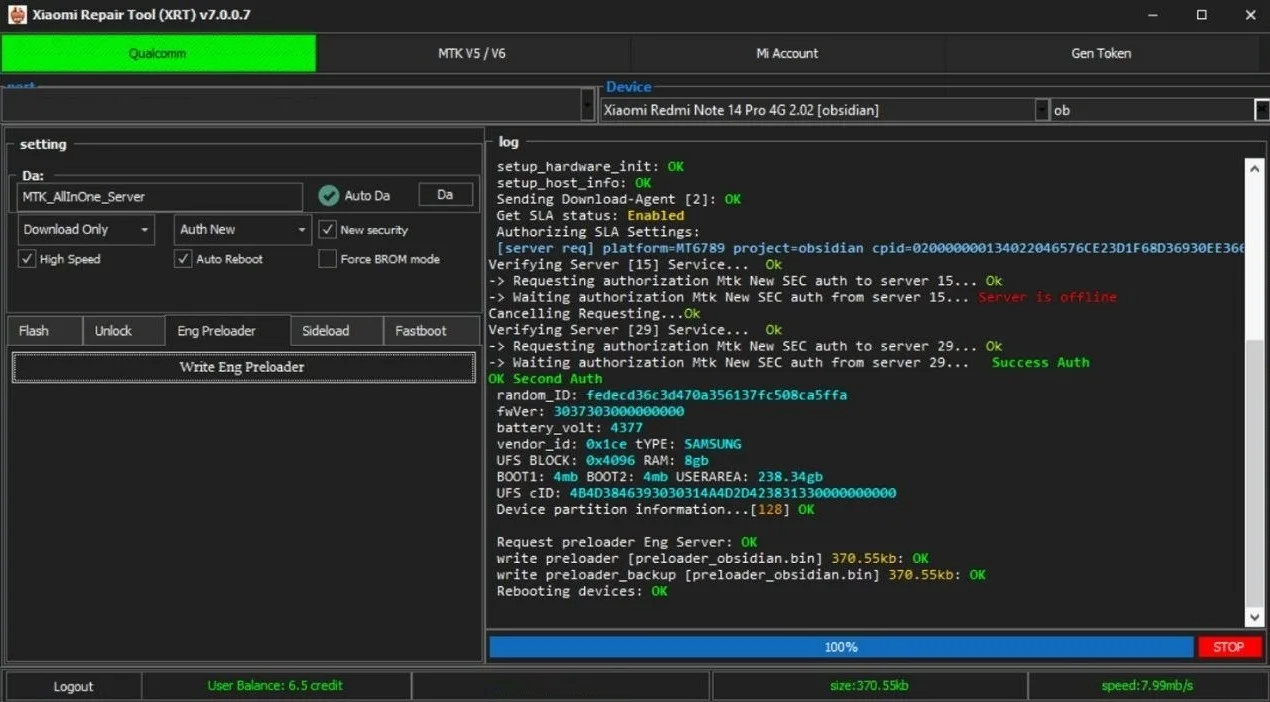Click the battery_volt: 4377 log line
The width and height of the screenshot is (1270, 702).
(x=570, y=427)
